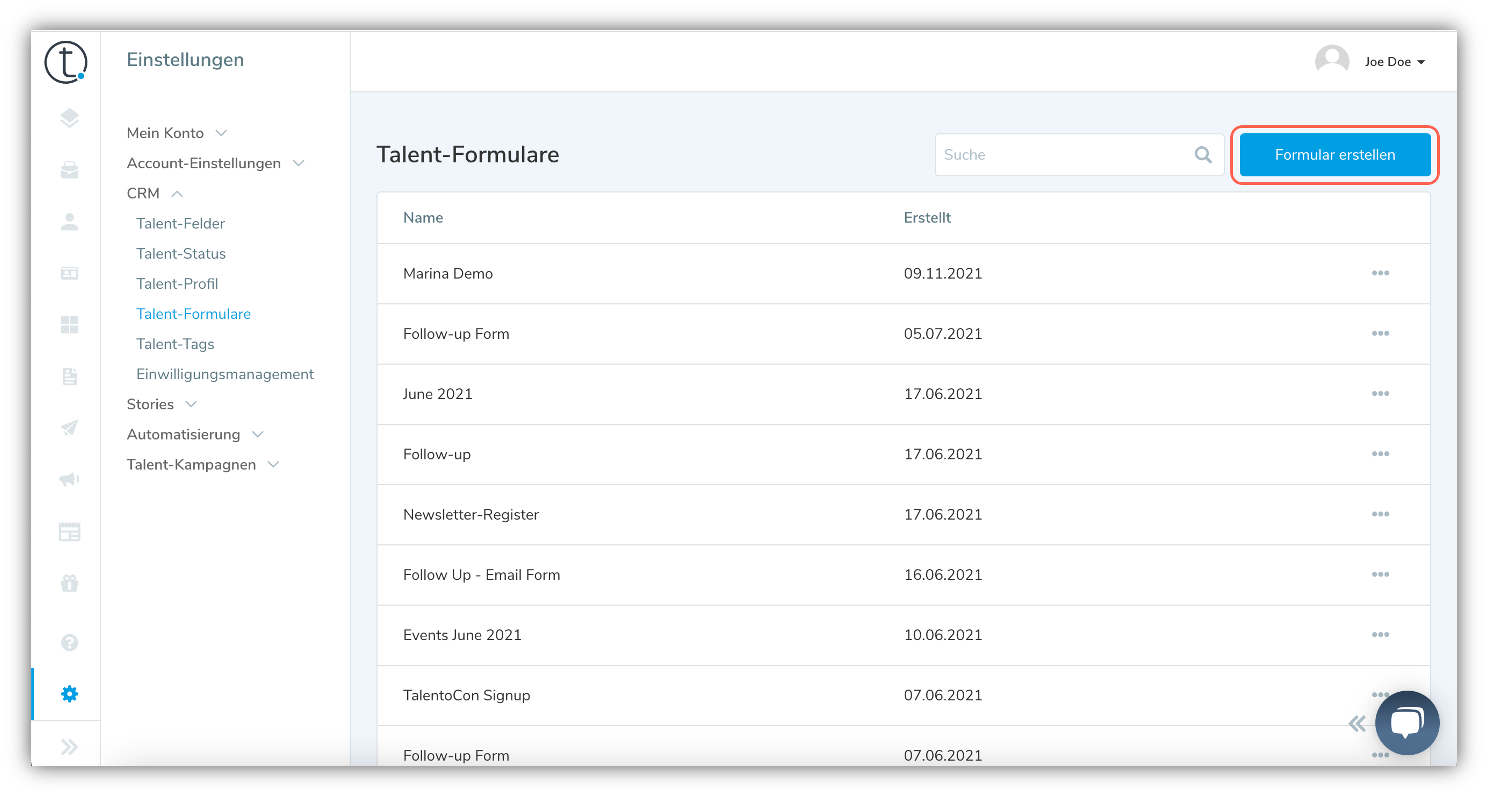1488x796 pixels.
Task: Open three-dots menu for Marina Demo
Action: pyautogui.click(x=1380, y=273)
